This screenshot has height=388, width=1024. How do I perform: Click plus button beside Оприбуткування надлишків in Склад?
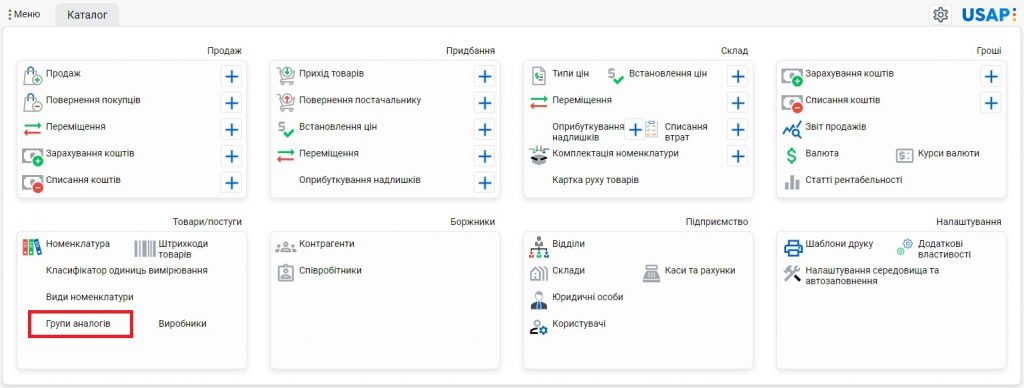tap(635, 129)
